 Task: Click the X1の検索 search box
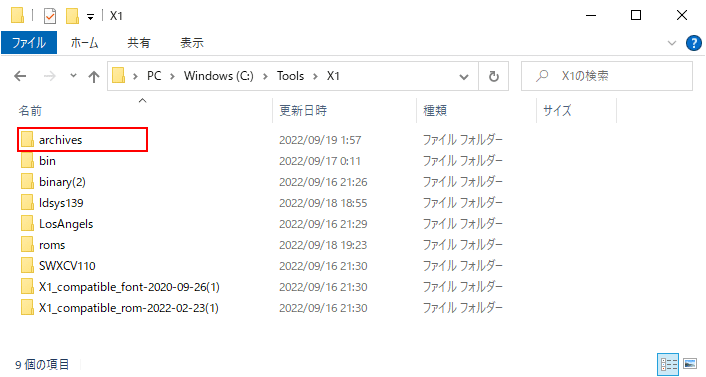(606, 76)
